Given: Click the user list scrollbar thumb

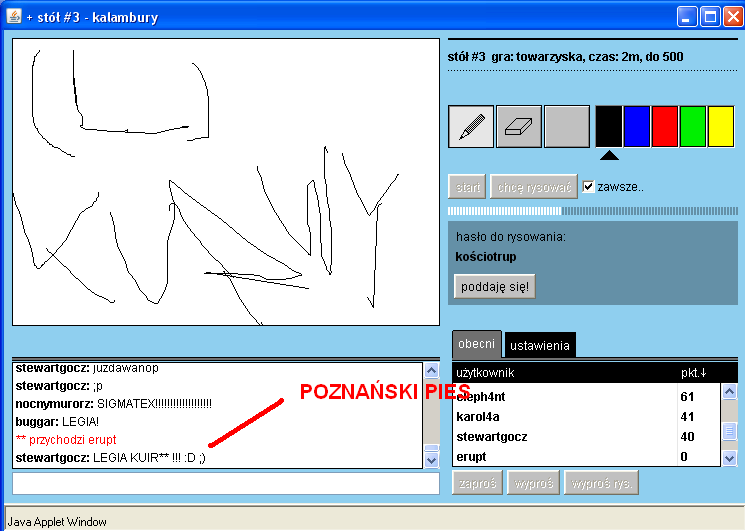Looking at the screenshot, I should pos(729,431).
